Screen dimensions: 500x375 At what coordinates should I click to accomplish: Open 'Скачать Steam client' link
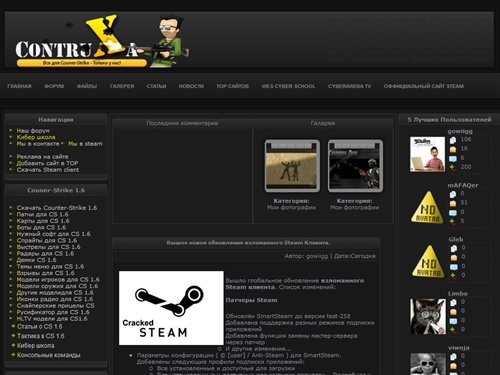tap(48, 170)
